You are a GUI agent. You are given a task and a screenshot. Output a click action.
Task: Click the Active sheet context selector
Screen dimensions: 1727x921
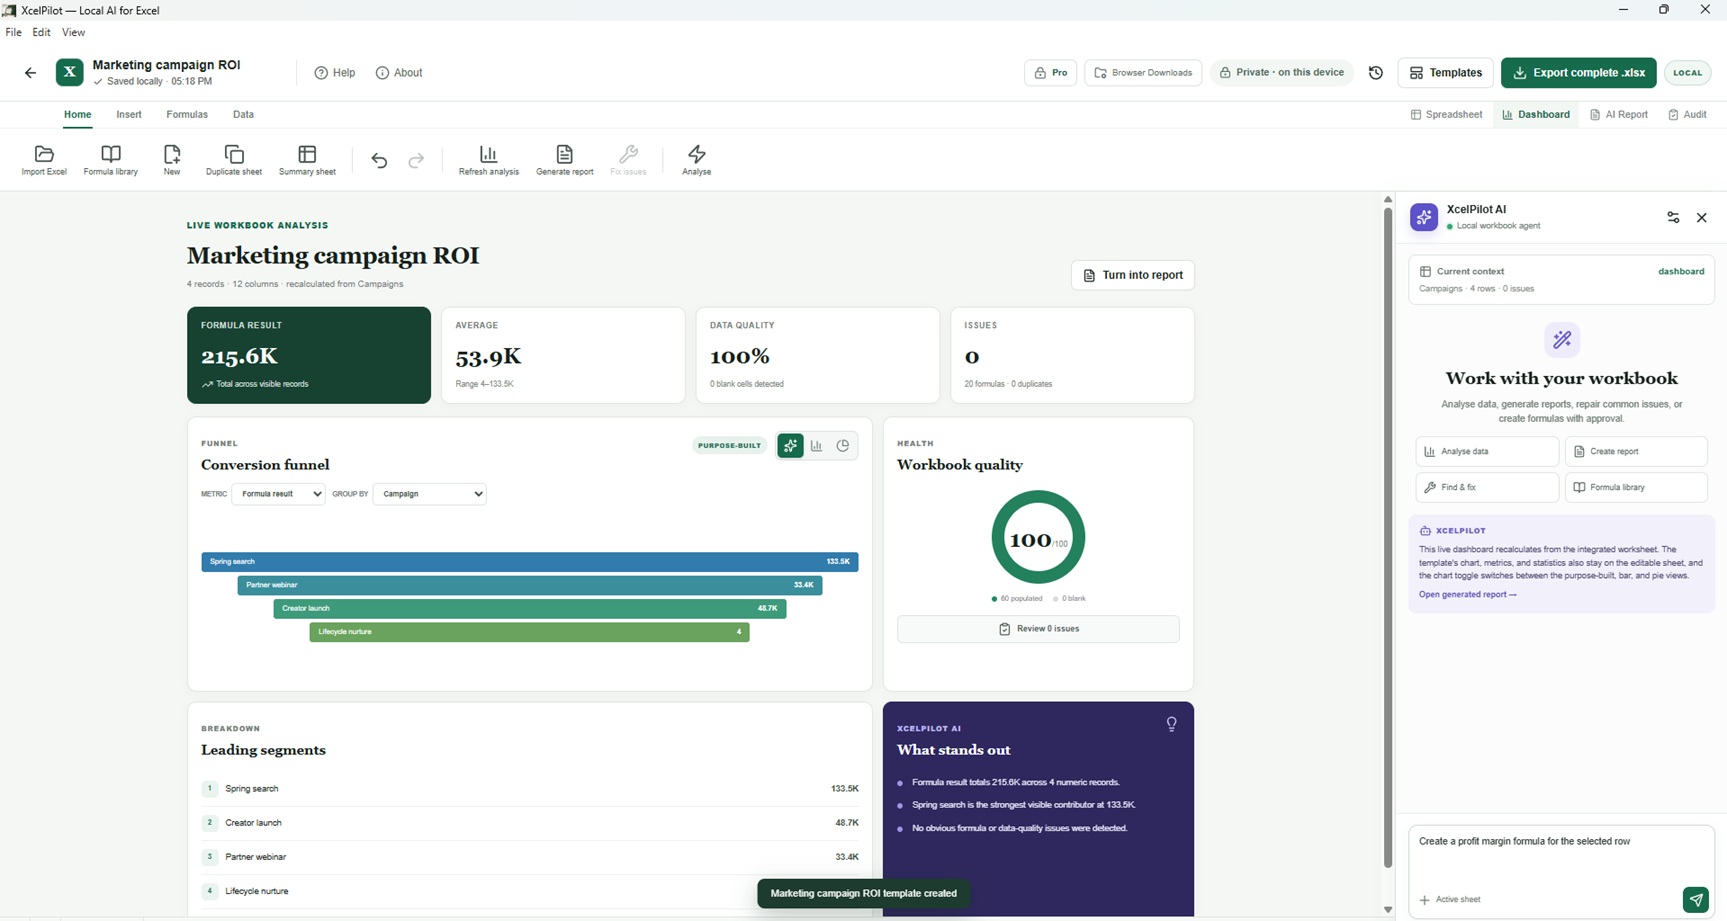(1450, 900)
